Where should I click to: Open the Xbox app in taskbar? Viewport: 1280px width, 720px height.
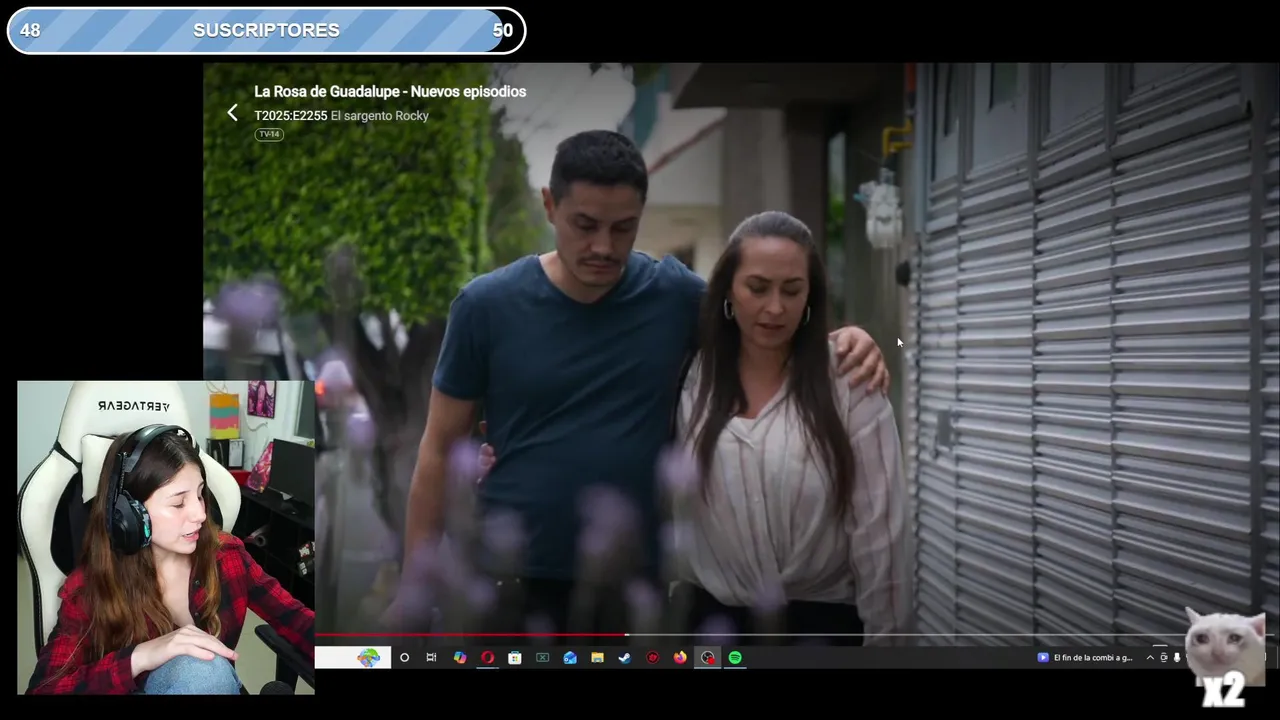[542, 657]
